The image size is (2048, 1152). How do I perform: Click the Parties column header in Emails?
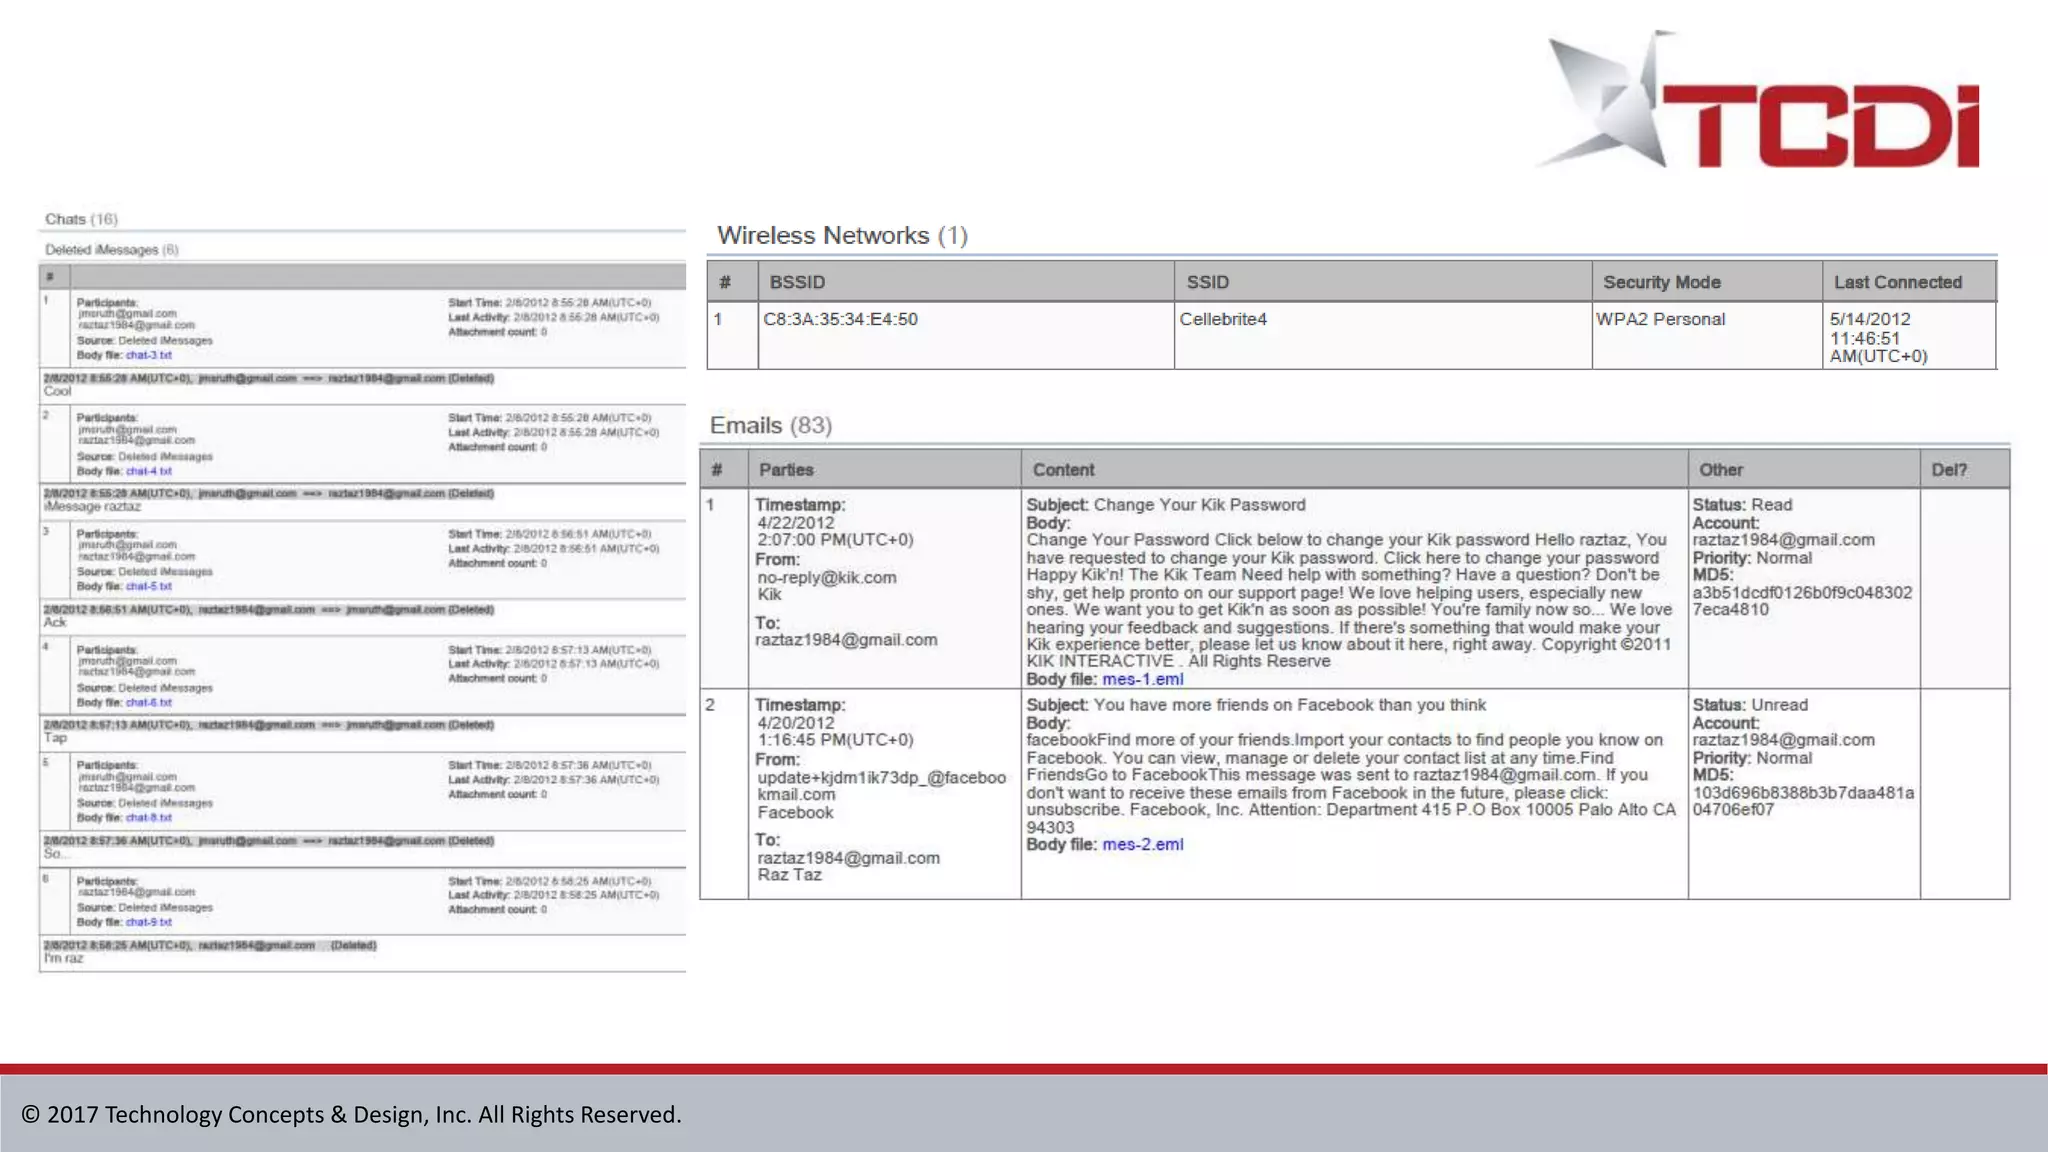tap(785, 469)
